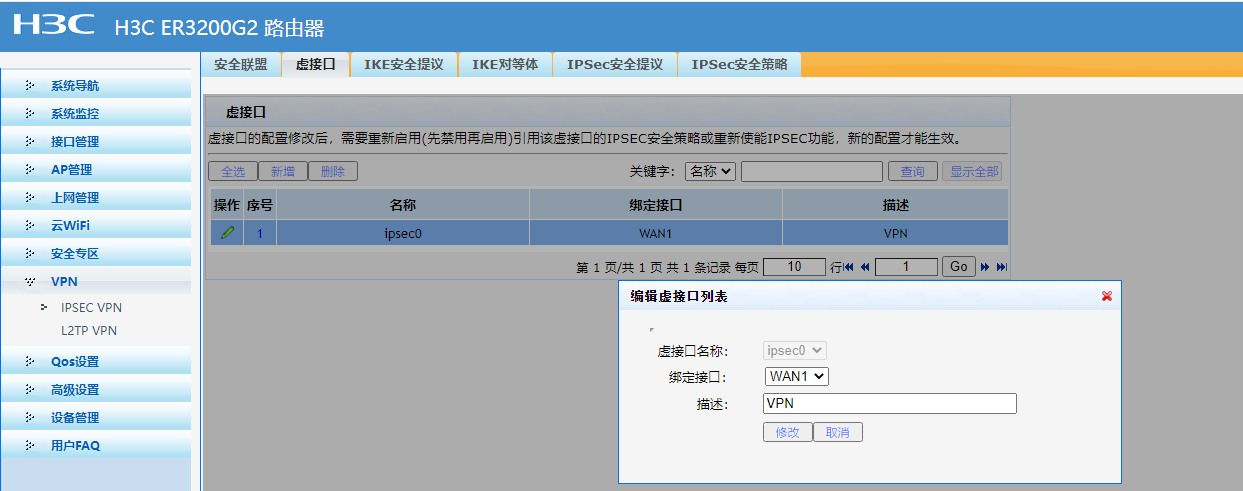Click the WAN1 cell in table row
Image resolution: width=1243 pixels, height=491 pixels.
(656, 233)
